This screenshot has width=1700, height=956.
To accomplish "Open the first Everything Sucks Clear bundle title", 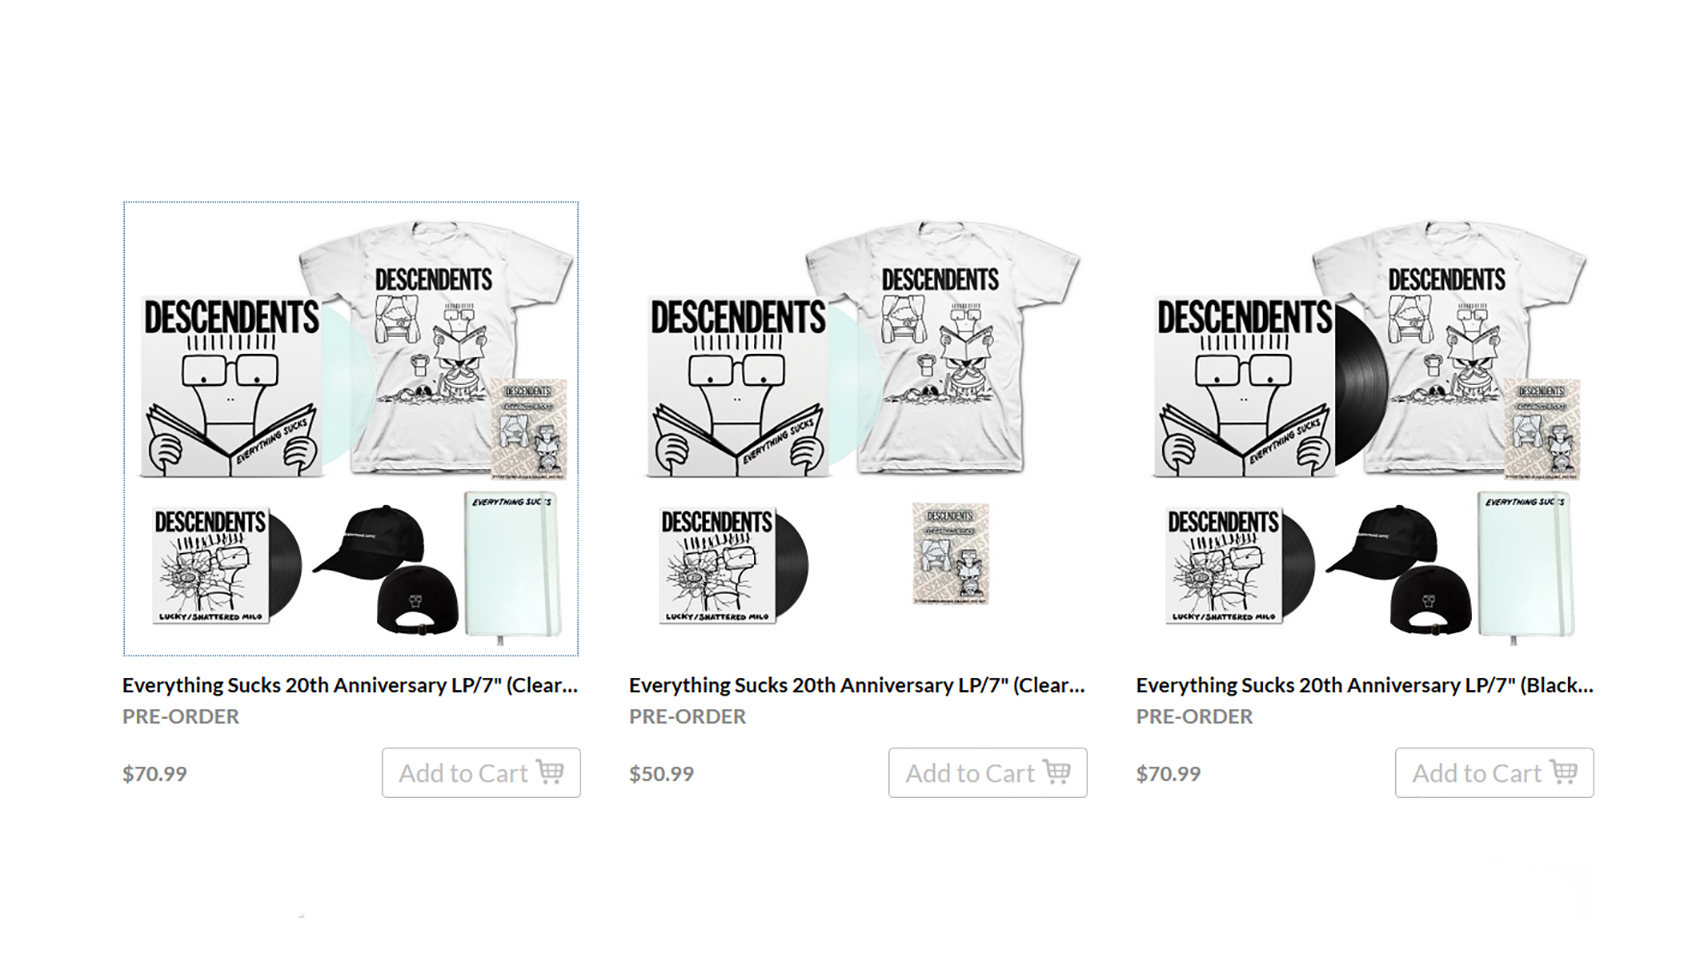I will tap(350, 685).
